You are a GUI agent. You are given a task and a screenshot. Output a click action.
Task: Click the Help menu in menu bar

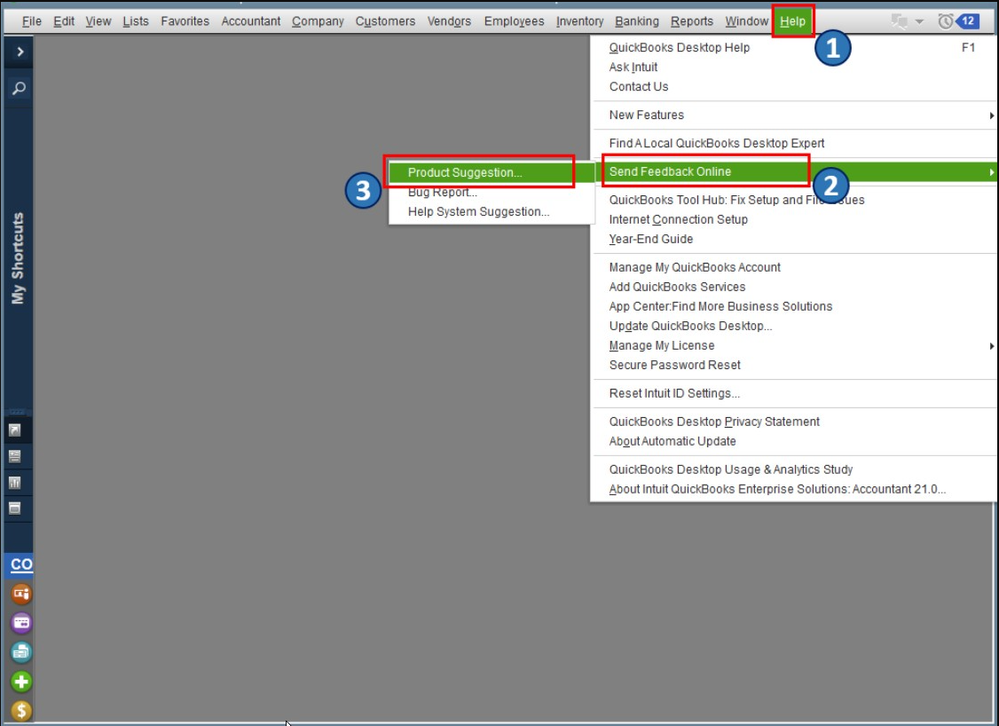click(793, 21)
